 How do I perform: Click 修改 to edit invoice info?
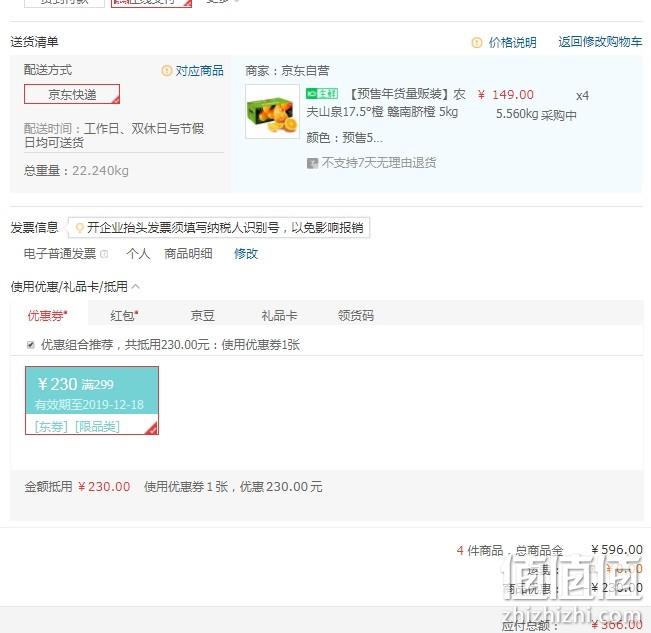point(246,253)
